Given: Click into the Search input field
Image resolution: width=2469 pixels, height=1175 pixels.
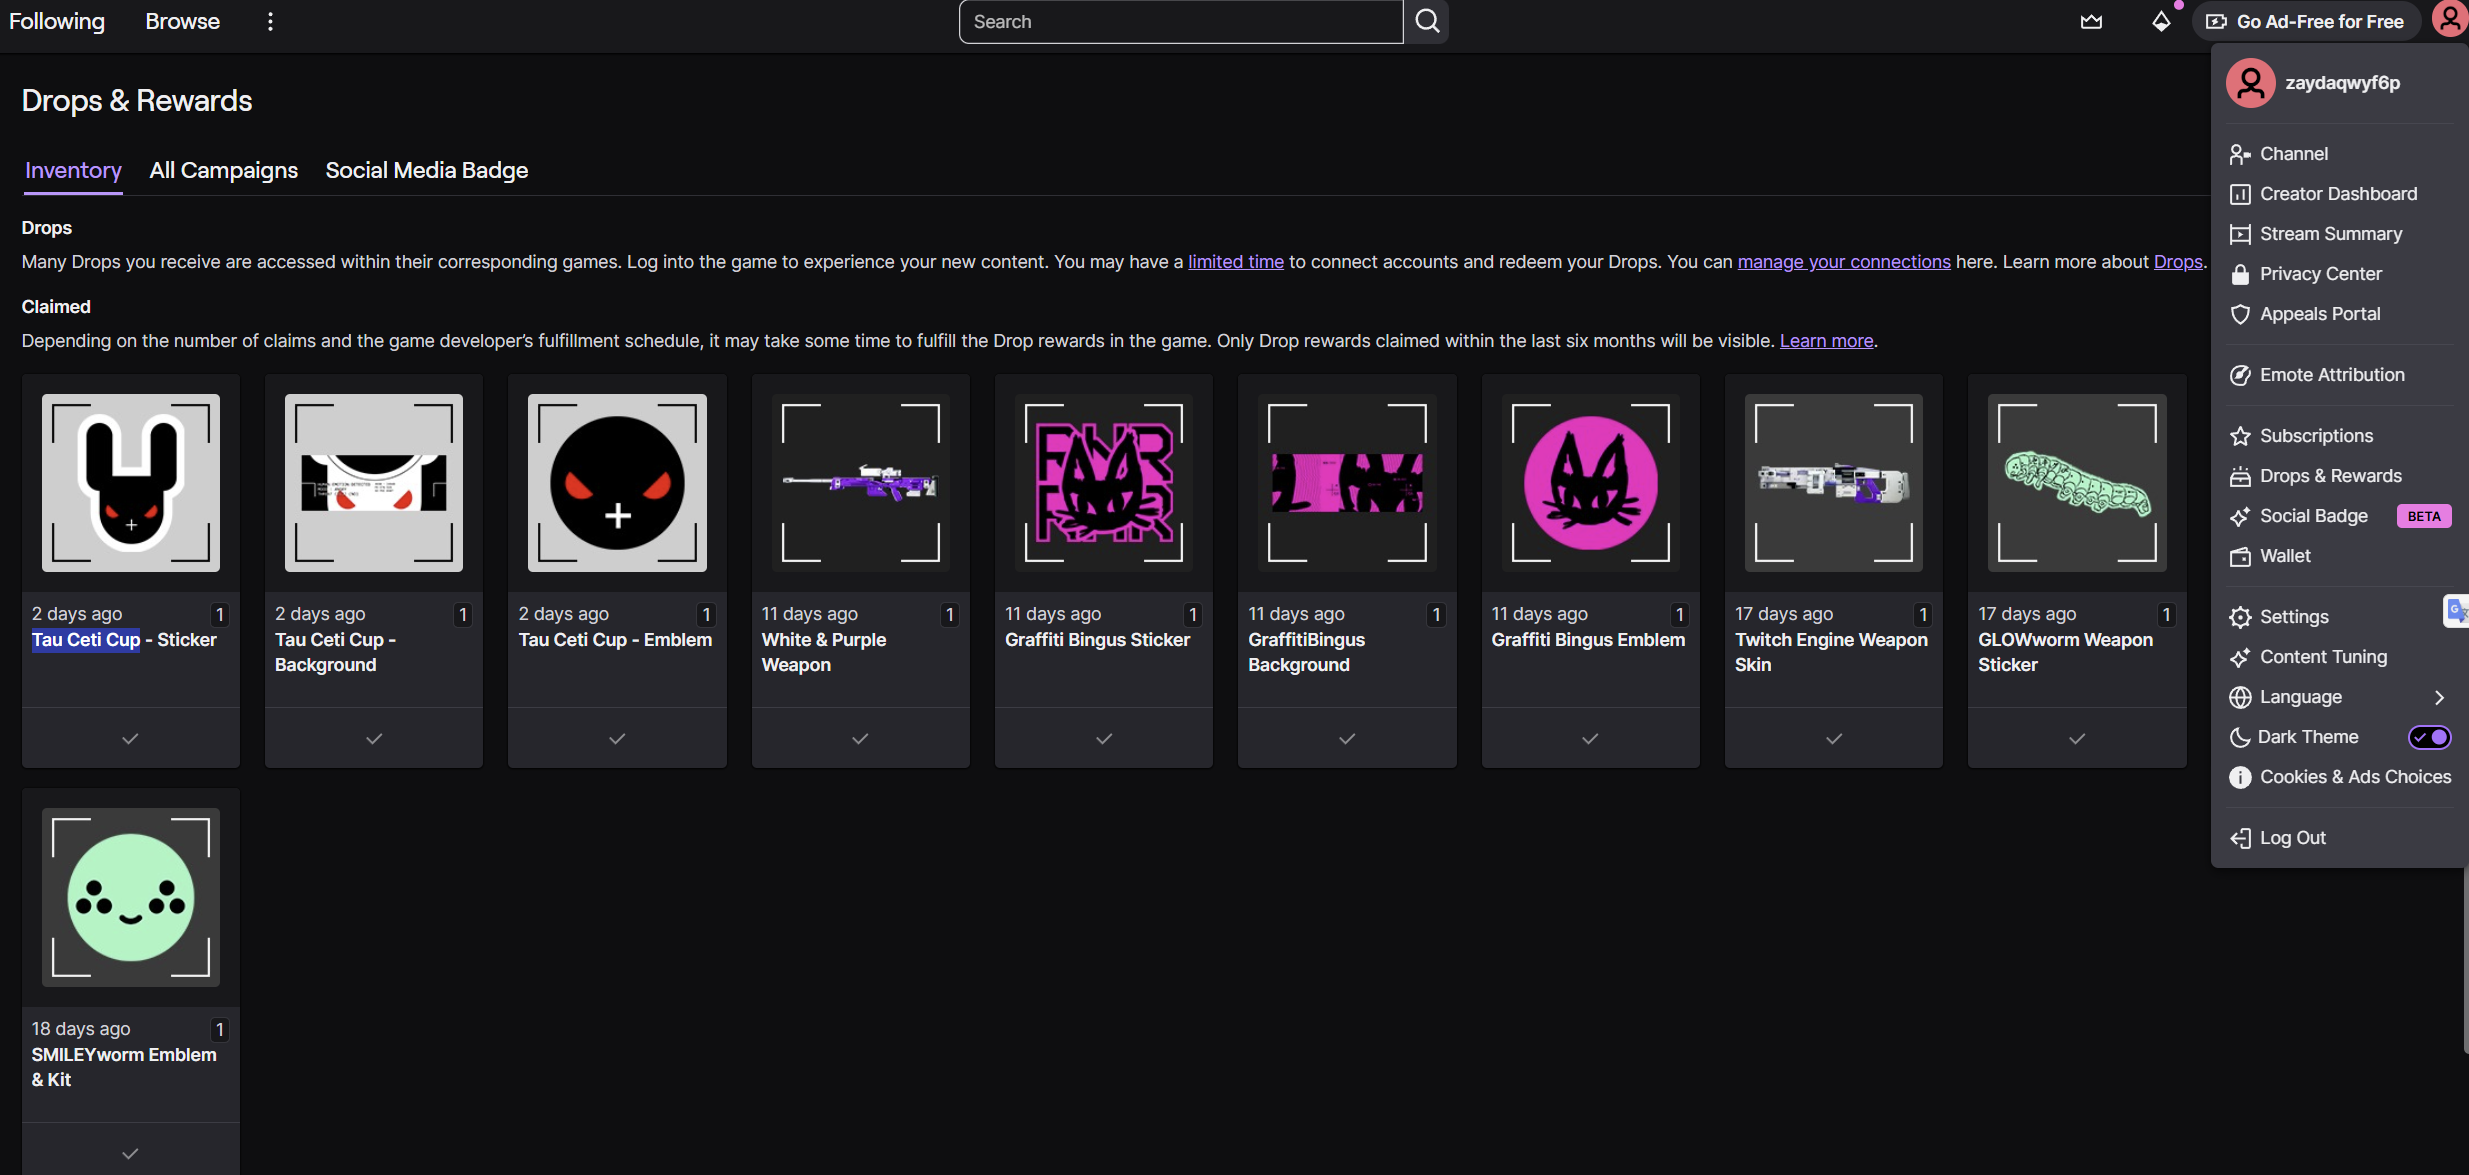Looking at the screenshot, I should [x=1180, y=22].
